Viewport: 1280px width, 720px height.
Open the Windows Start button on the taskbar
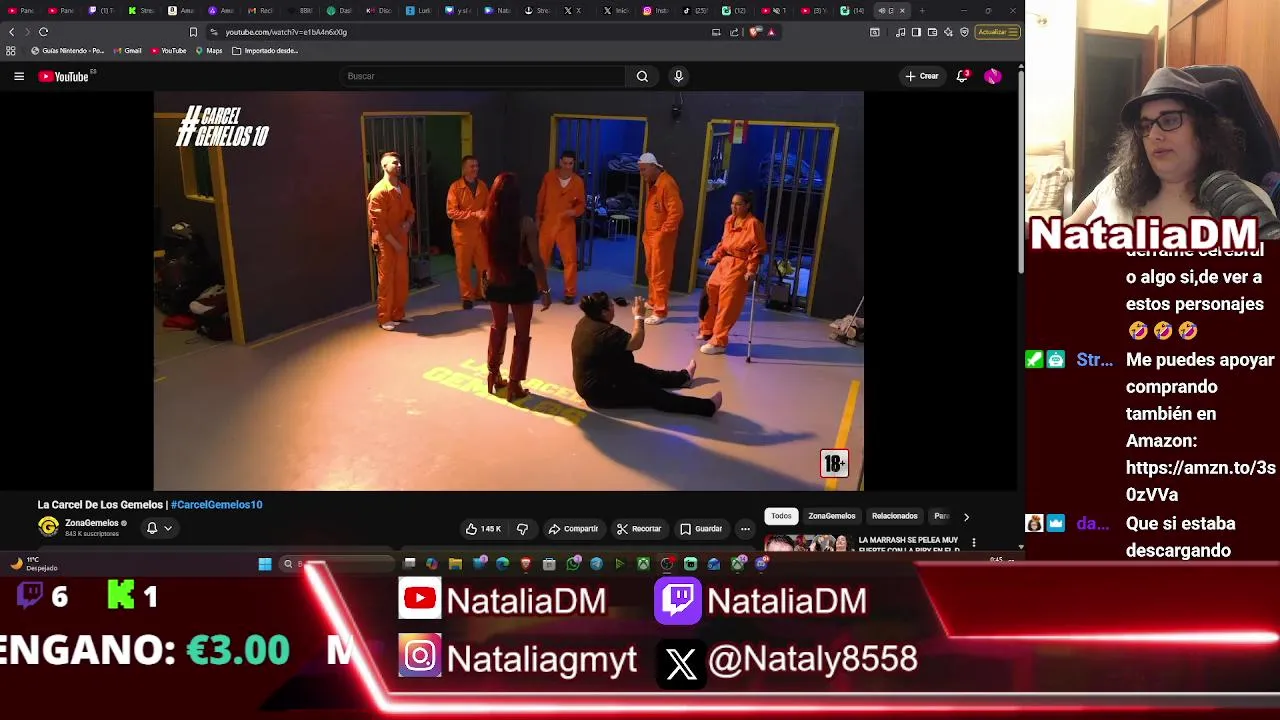pos(265,564)
